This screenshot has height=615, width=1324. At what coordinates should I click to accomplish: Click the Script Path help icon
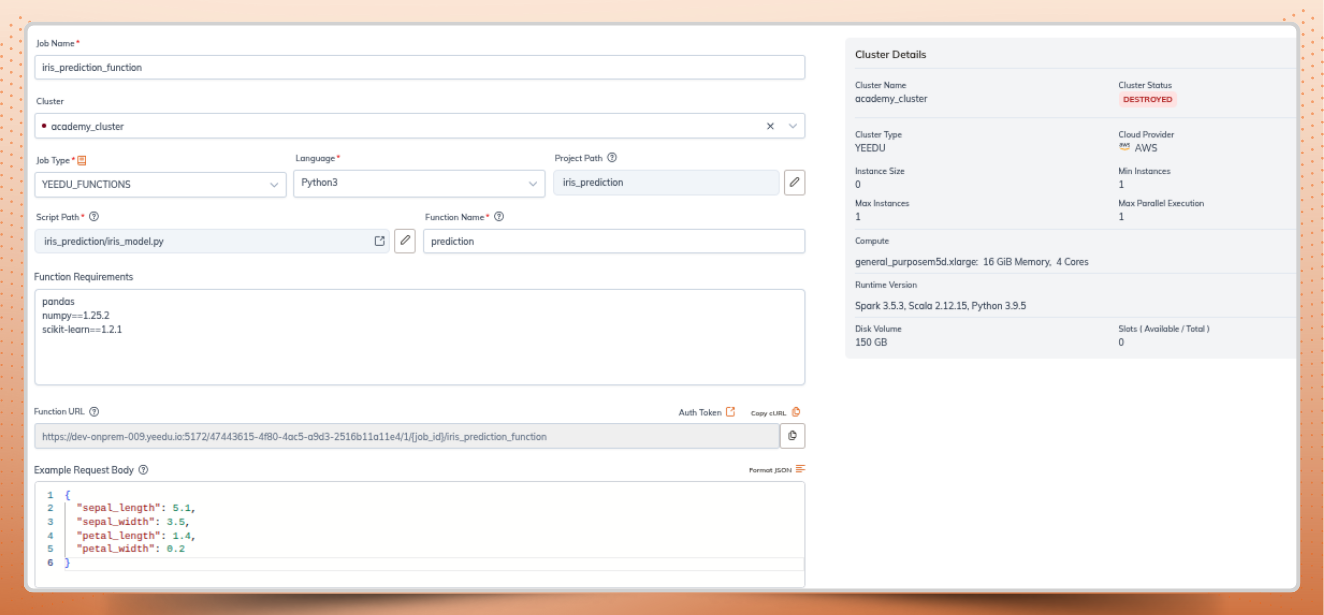pos(92,216)
